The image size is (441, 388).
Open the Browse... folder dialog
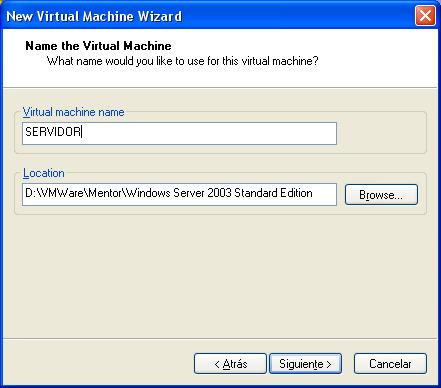point(381,195)
